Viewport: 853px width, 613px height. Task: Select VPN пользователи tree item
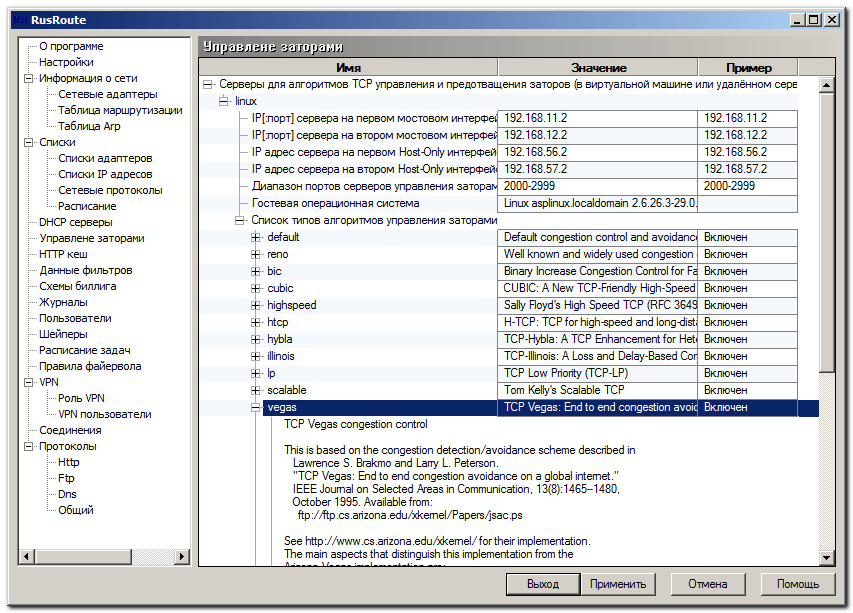click(x=105, y=414)
